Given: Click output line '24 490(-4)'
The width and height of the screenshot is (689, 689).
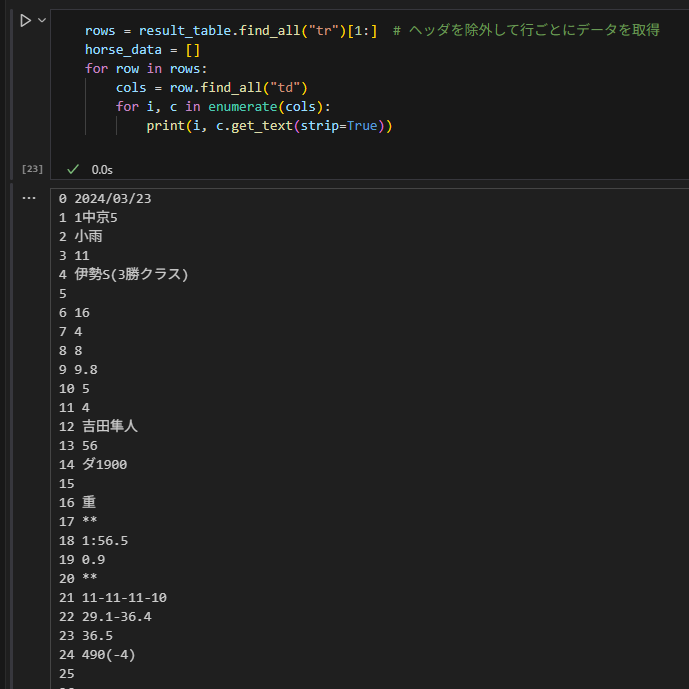Looking at the screenshot, I should pyautogui.click(x=97, y=654).
